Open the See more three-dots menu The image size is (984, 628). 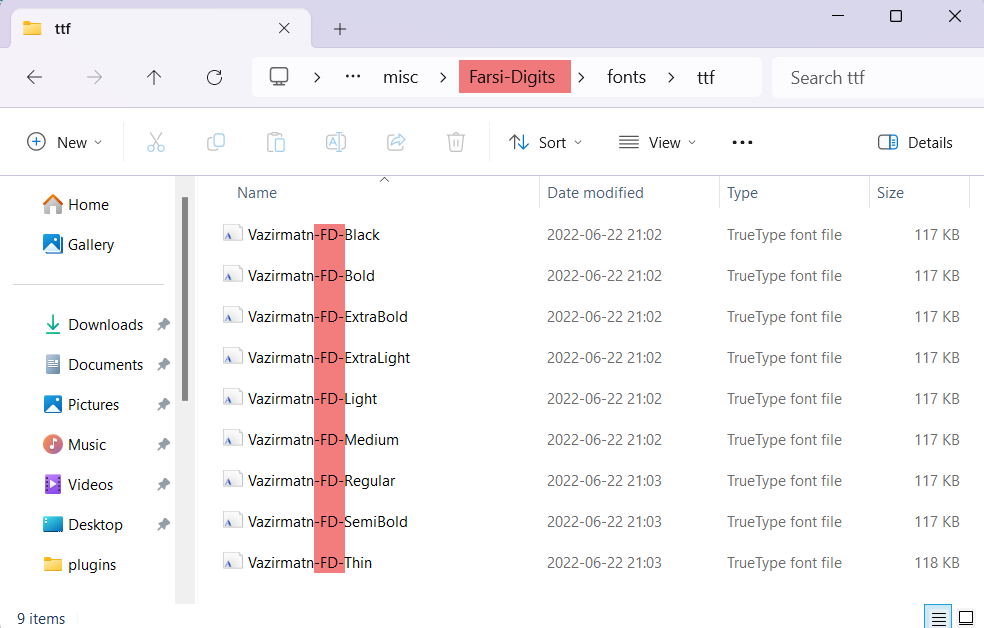(x=742, y=142)
